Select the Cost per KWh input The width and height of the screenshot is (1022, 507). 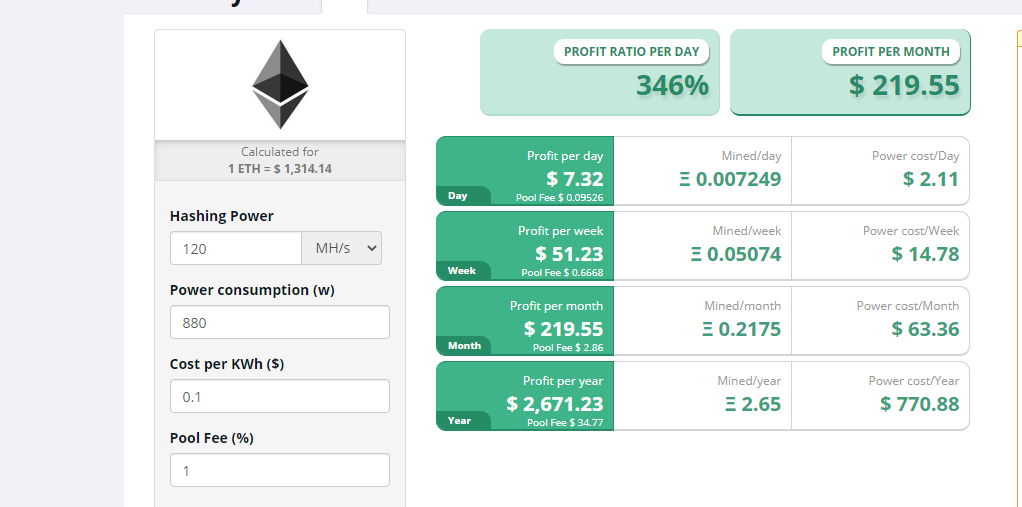pos(280,397)
